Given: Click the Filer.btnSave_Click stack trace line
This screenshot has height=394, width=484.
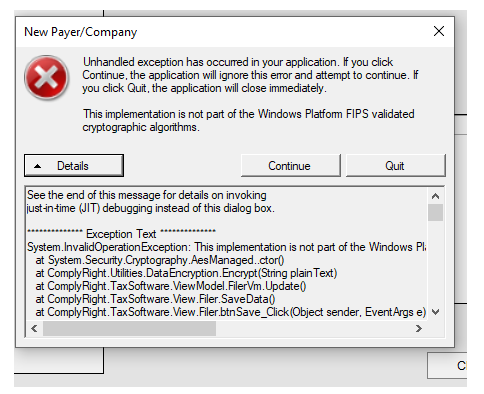Looking at the screenshot, I should [231, 312].
